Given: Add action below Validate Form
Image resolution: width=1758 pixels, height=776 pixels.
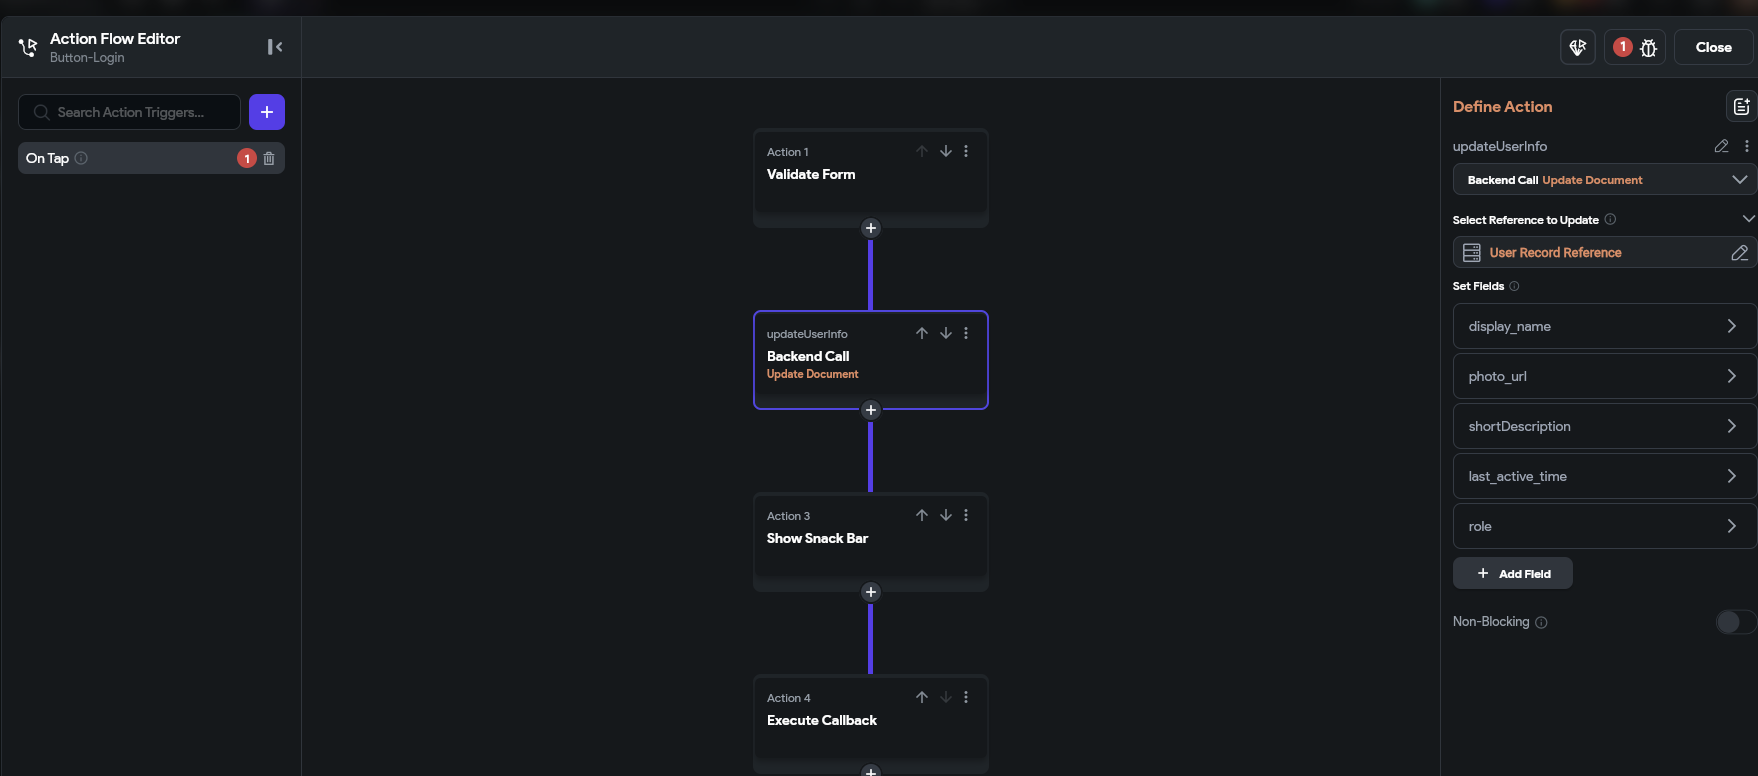Looking at the screenshot, I should [x=871, y=228].
